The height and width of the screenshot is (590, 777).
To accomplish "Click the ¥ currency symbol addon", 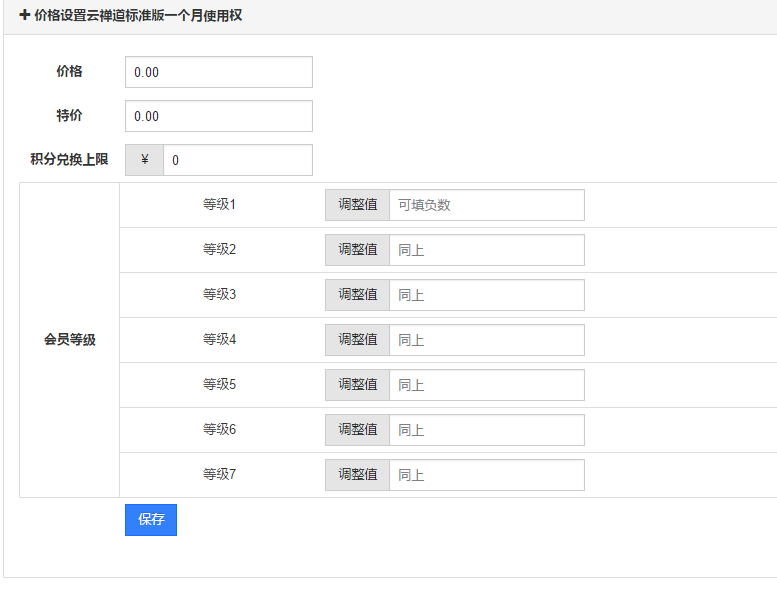I will (x=145, y=160).
